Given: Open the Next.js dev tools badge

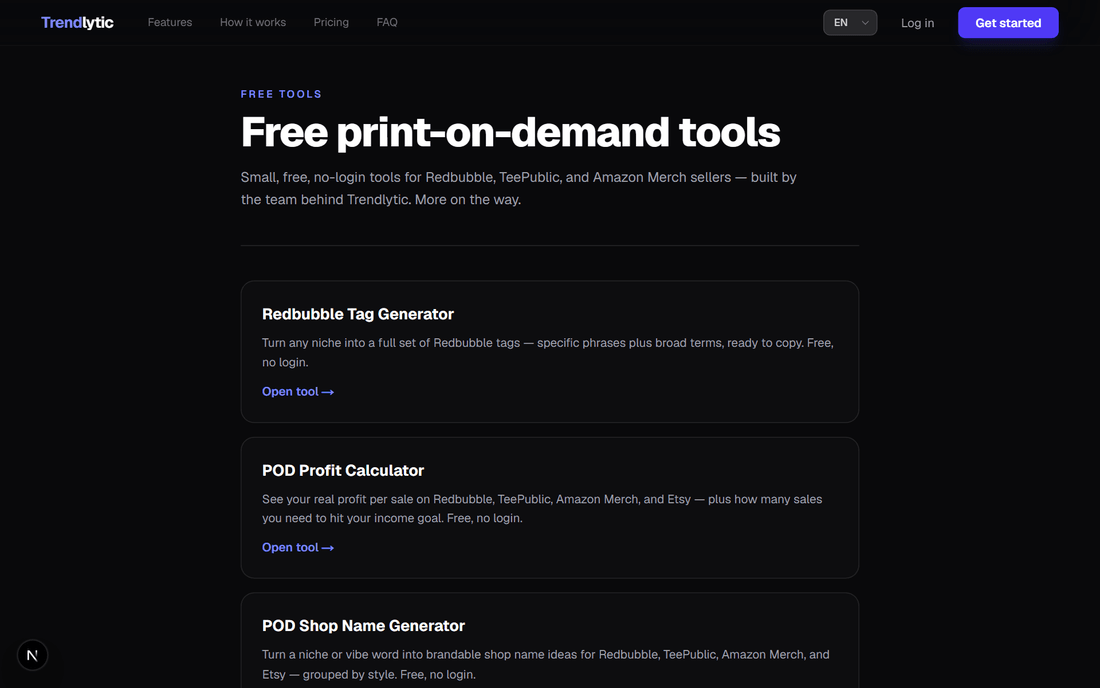Looking at the screenshot, I should coord(32,655).
